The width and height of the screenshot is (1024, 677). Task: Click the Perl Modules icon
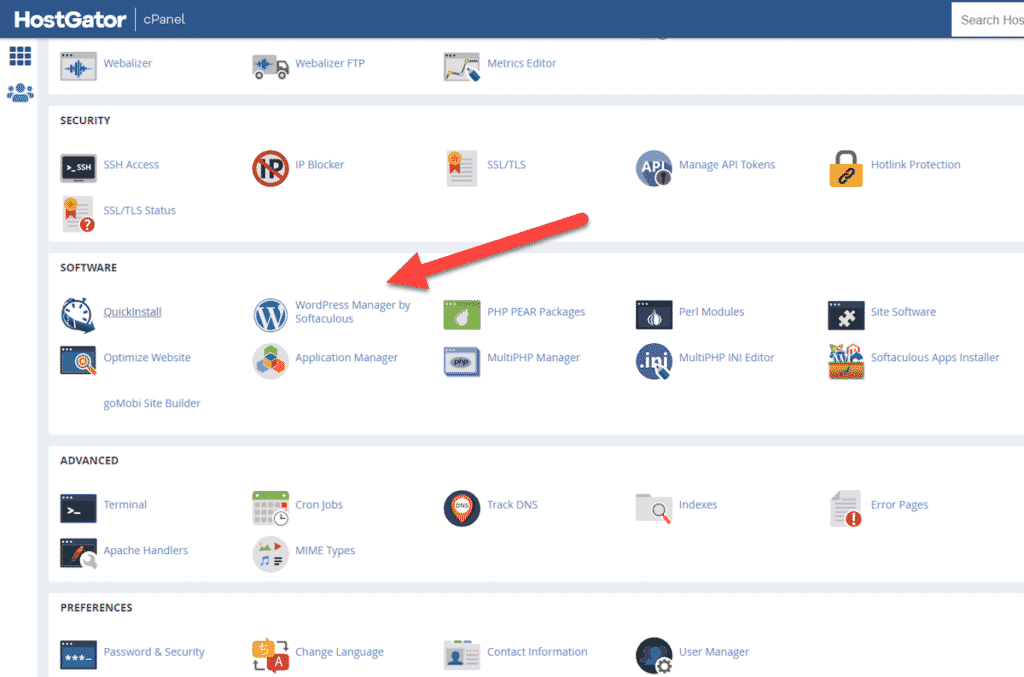click(654, 315)
